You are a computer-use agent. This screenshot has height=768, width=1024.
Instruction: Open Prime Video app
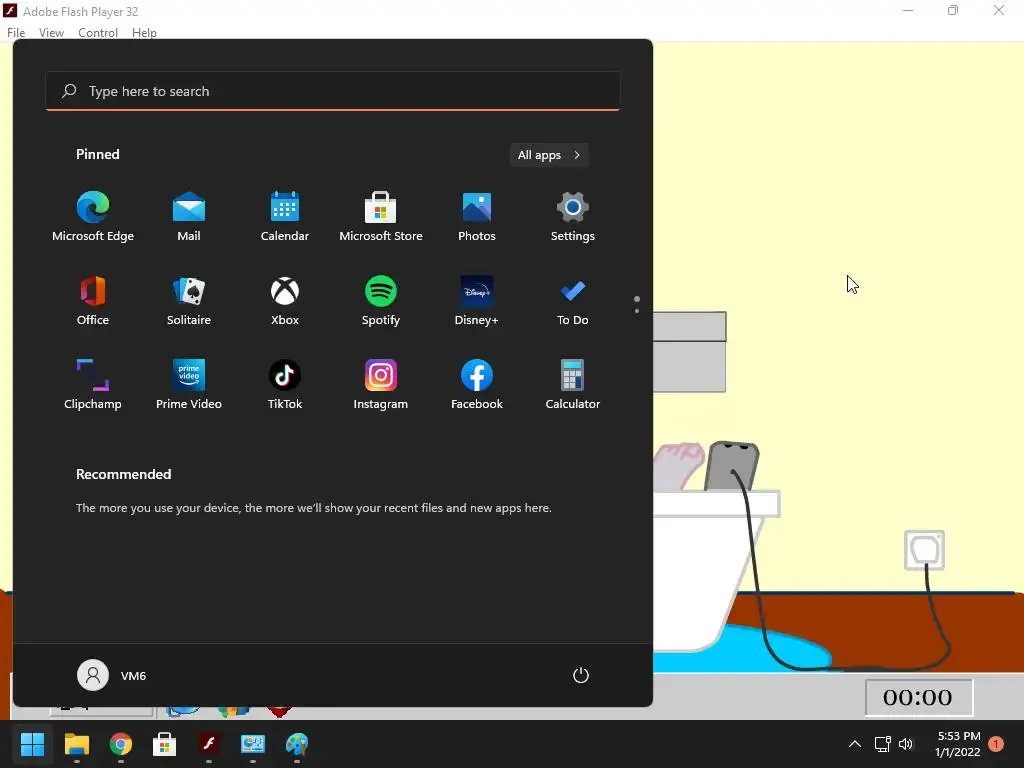point(189,385)
